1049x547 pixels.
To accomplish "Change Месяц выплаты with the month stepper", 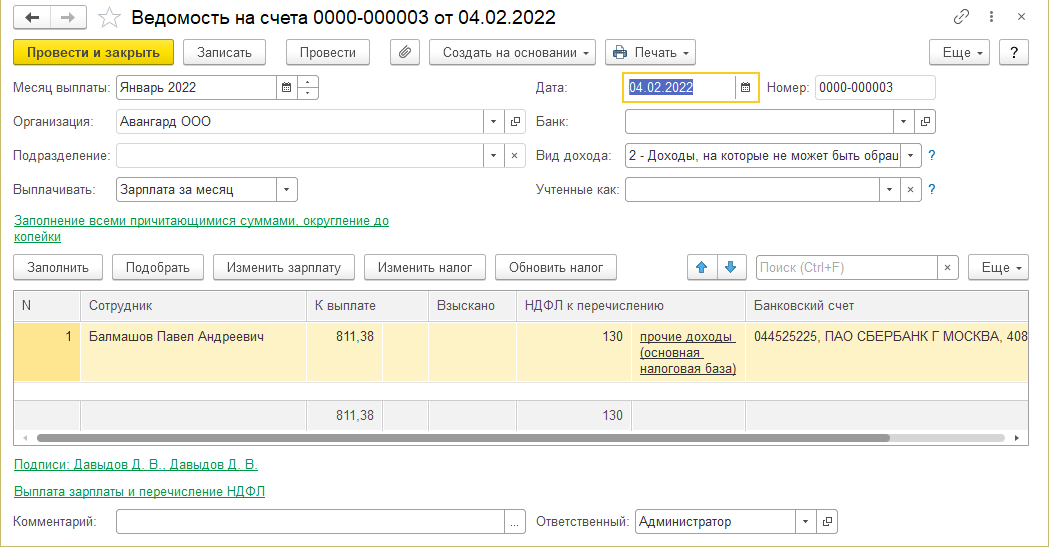I will [x=307, y=88].
